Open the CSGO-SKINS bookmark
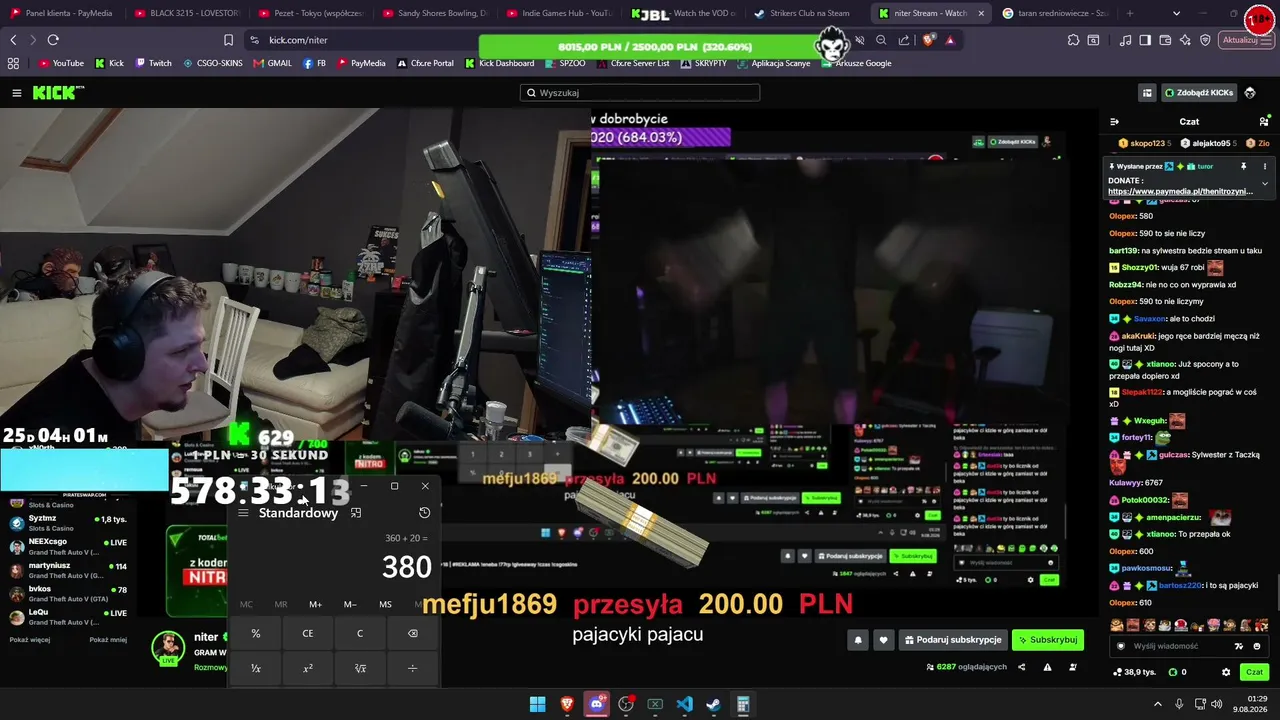This screenshot has height=720, width=1280. 213,63
